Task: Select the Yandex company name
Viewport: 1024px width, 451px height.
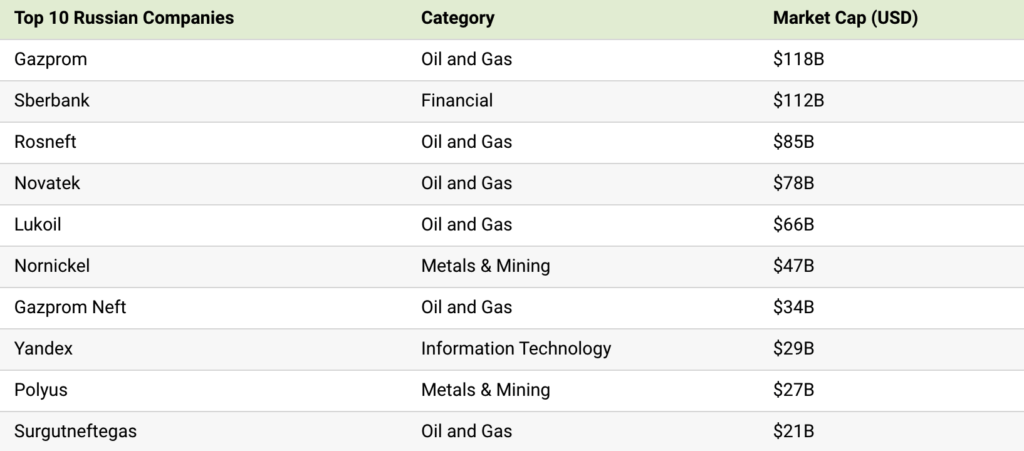Action: pos(44,348)
